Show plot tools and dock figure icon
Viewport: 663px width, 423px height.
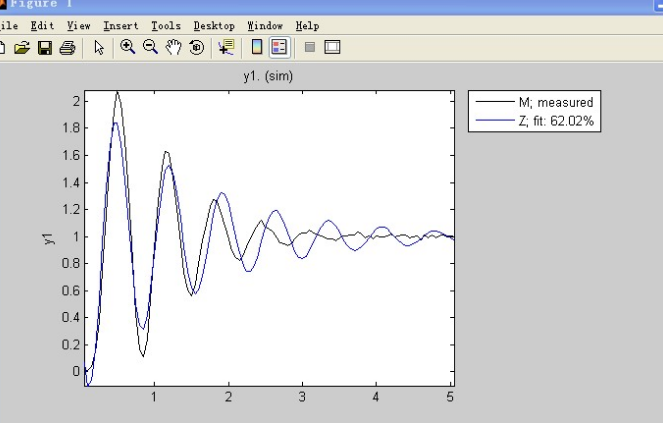click(332, 47)
